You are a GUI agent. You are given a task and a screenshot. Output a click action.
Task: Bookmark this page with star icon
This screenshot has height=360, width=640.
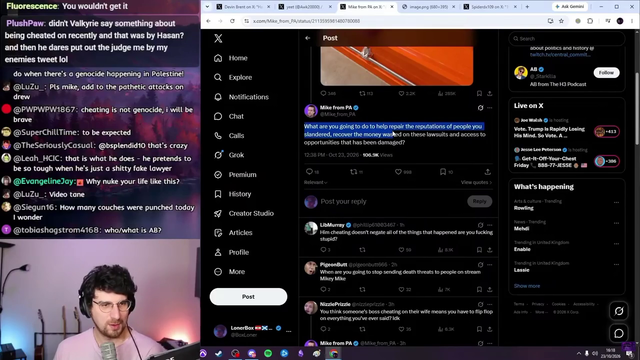(x=562, y=21)
